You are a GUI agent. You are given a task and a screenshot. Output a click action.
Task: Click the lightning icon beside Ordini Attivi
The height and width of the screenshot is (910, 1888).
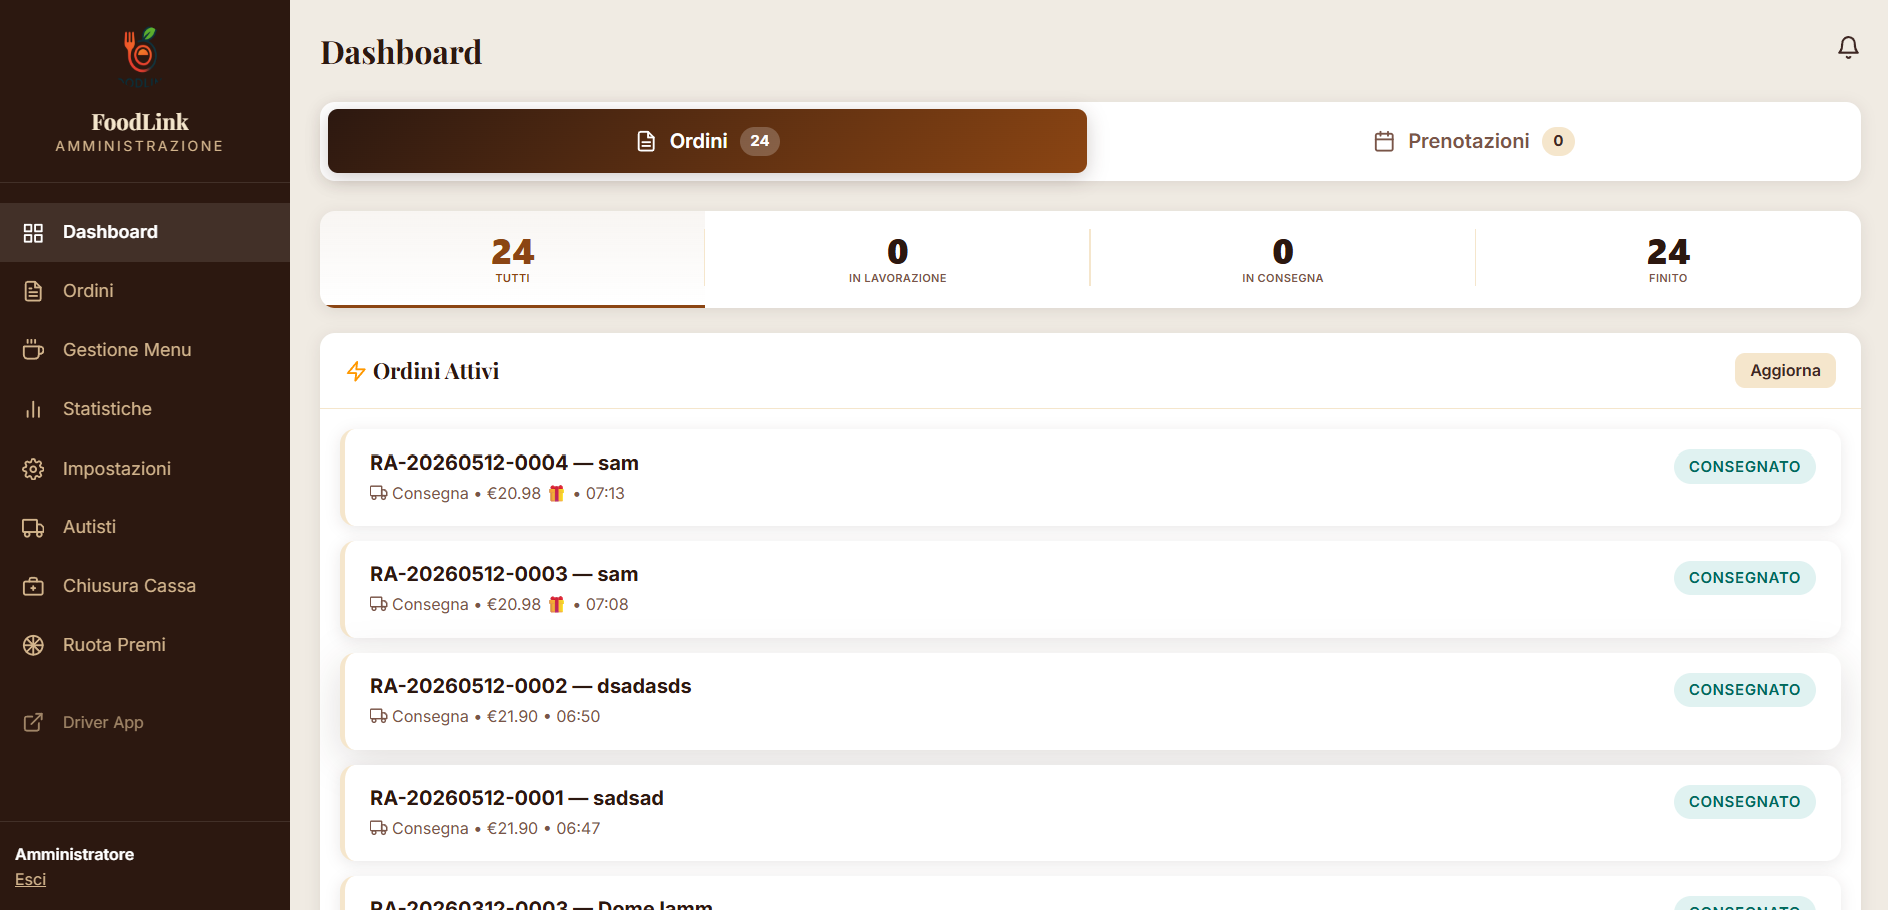click(356, 371)
